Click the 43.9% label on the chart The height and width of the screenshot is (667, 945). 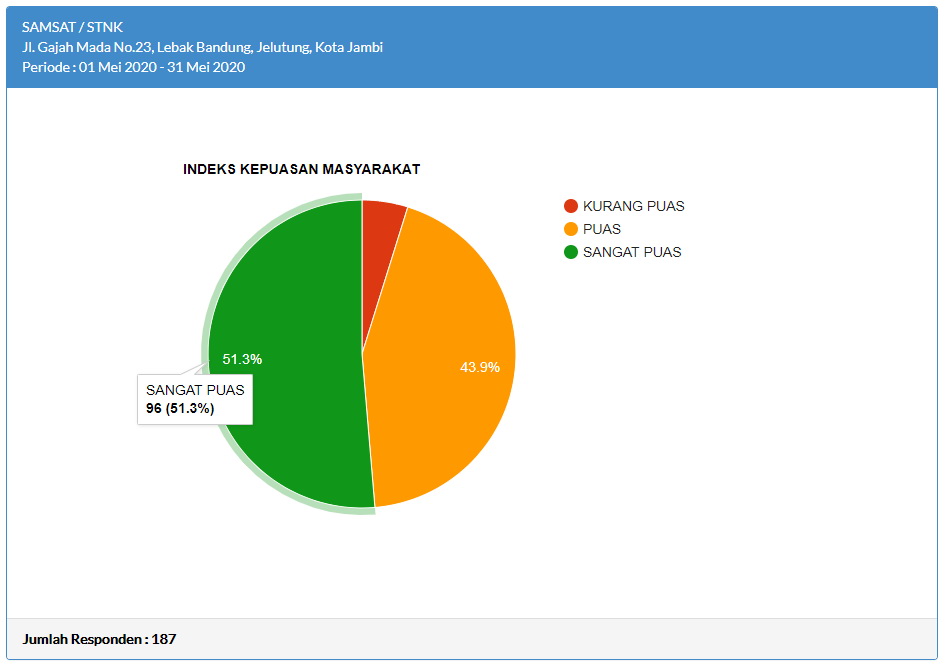click(x=479, y=367)
